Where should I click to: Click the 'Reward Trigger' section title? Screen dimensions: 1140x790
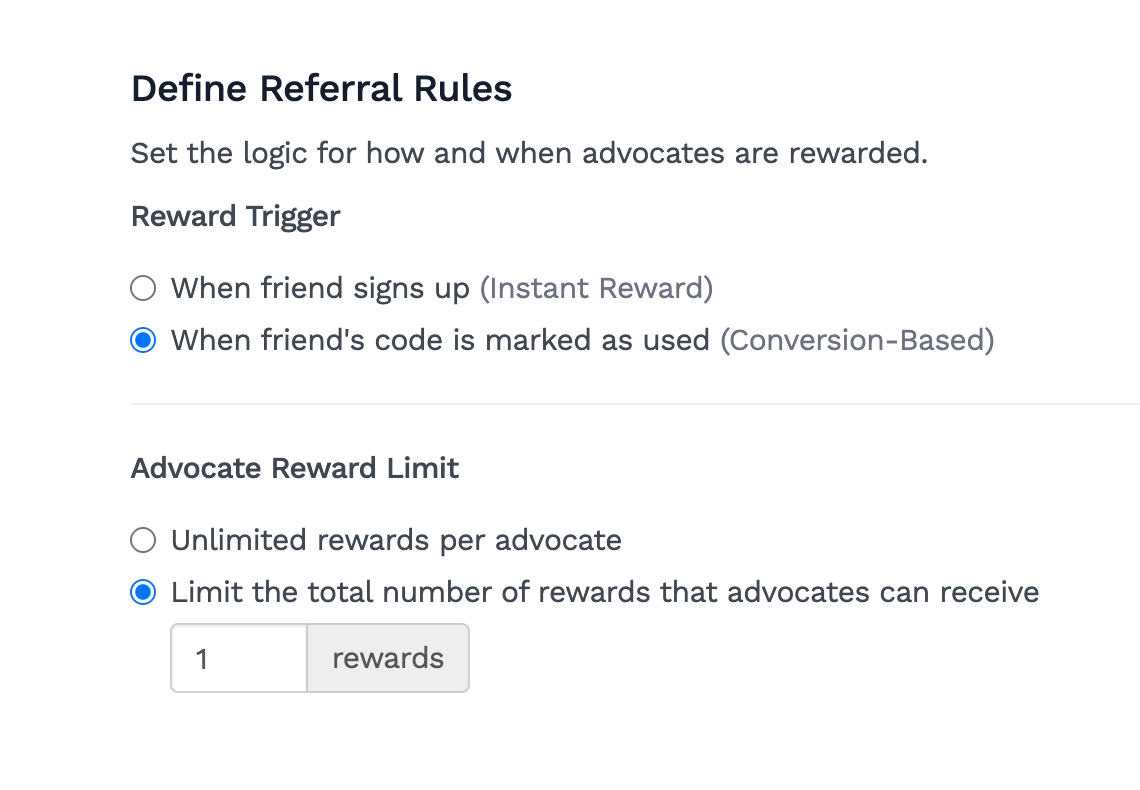click(235, 216)
